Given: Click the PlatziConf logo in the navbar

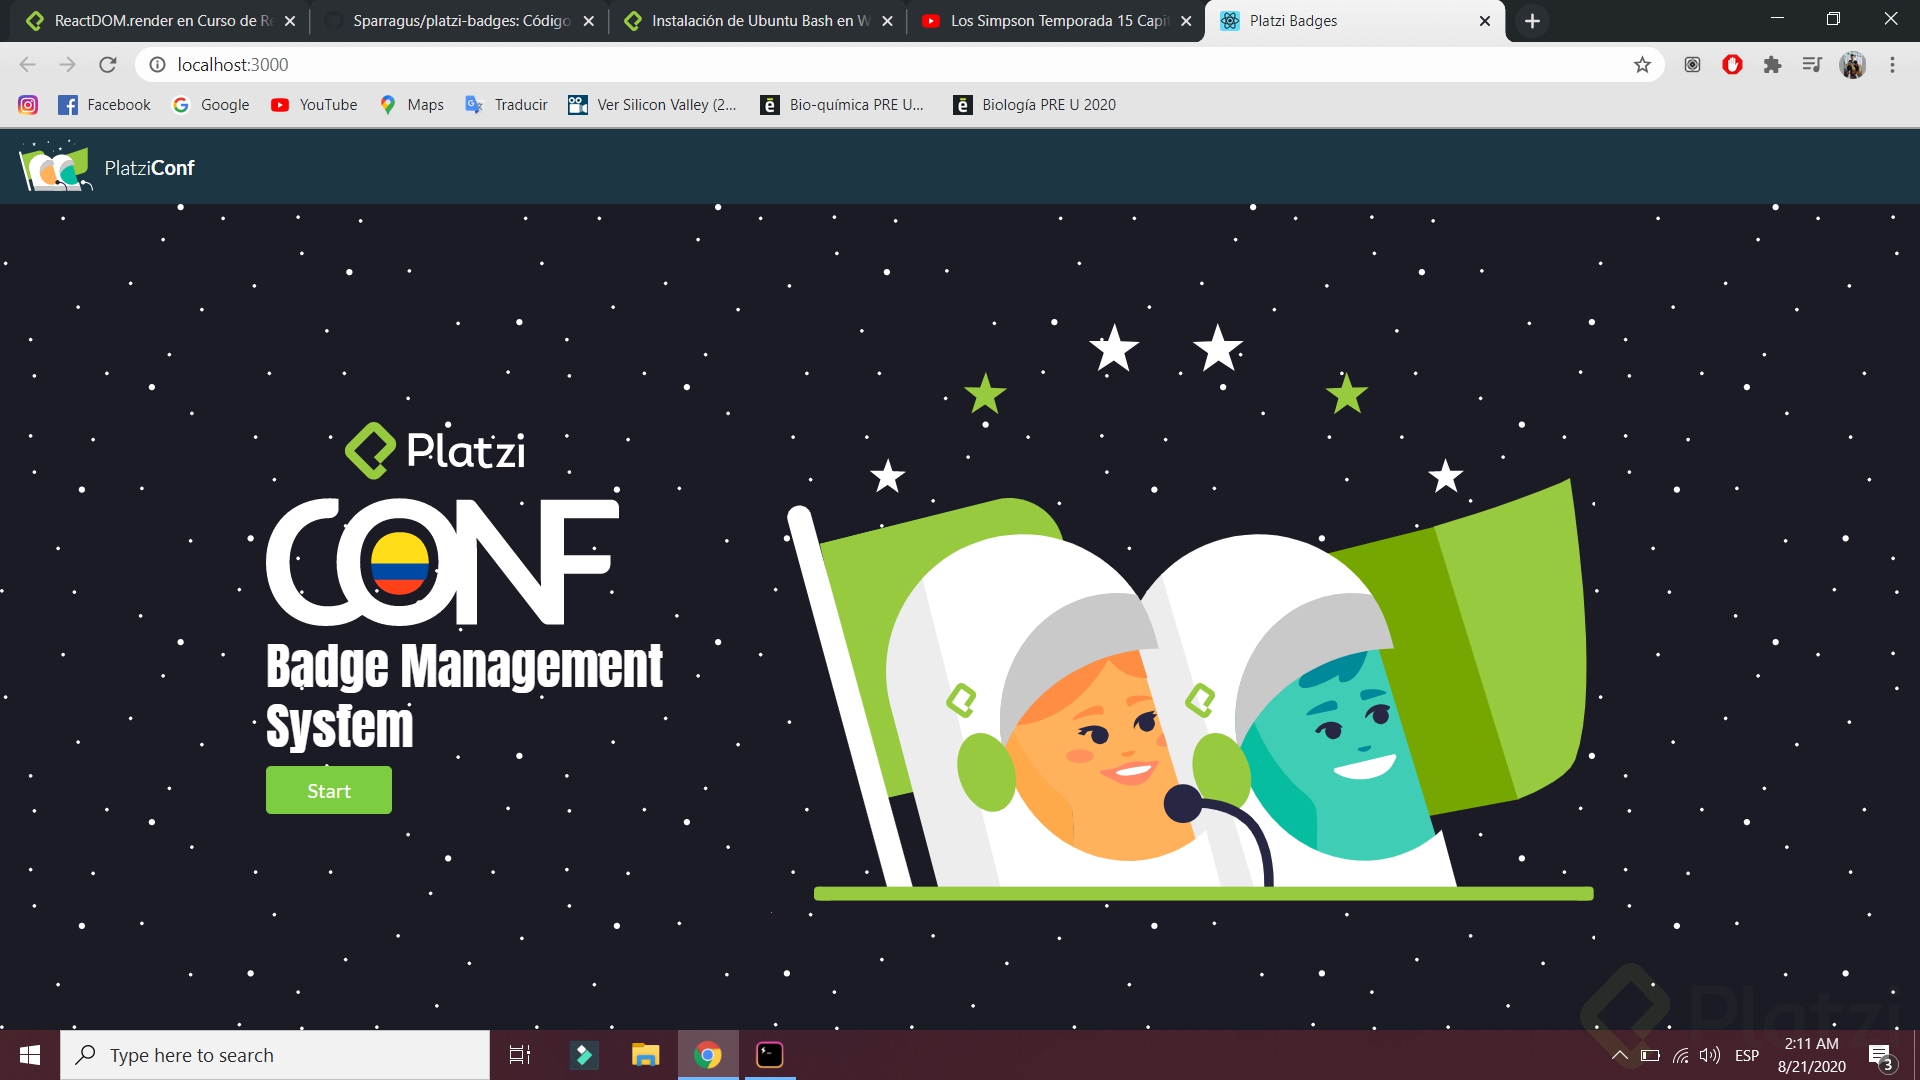Looking at the screenshot, I should point(107,167).
